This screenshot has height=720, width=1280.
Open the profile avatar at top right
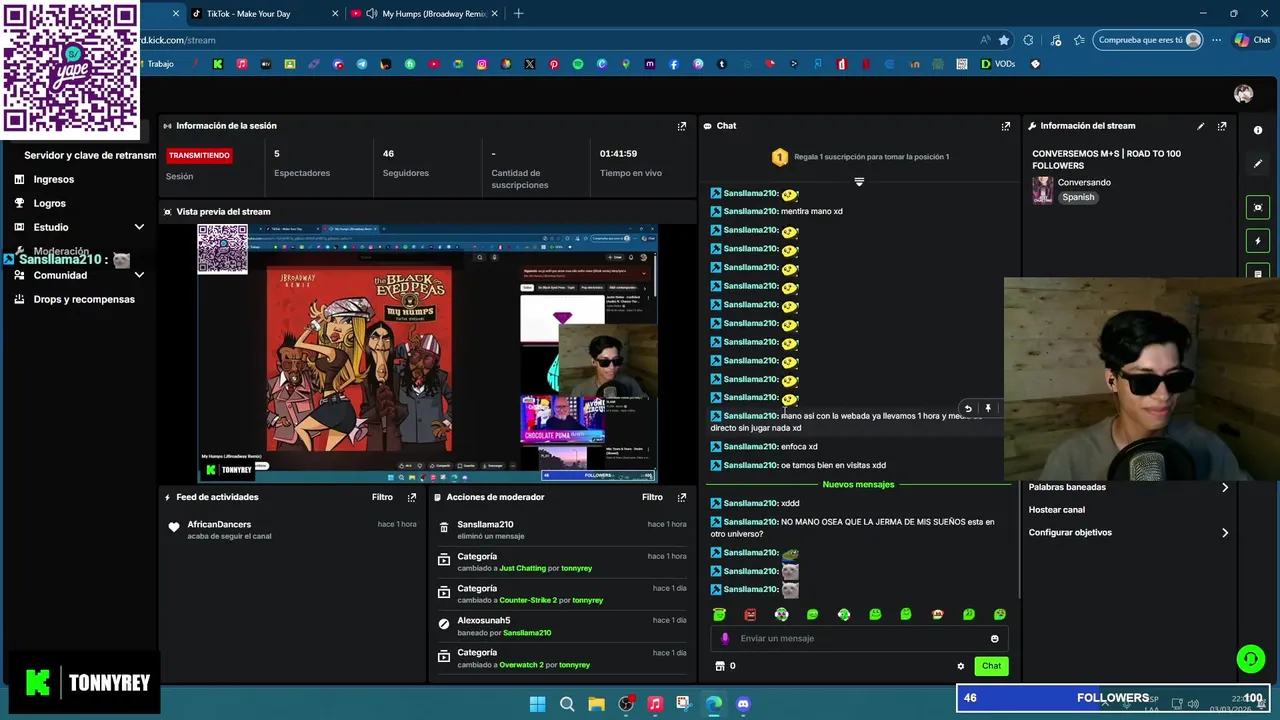click(x=1243, y=94)
